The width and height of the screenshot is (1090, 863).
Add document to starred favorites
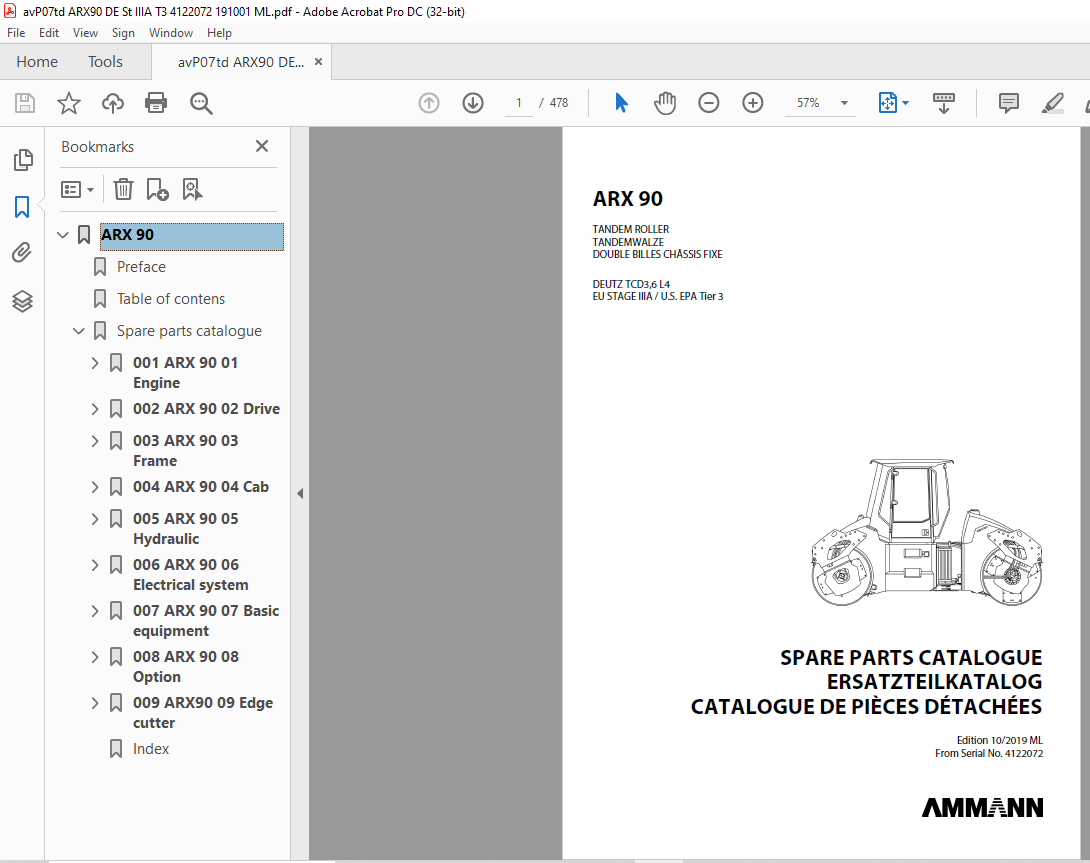pyautogui.click(x=69, y=104)
